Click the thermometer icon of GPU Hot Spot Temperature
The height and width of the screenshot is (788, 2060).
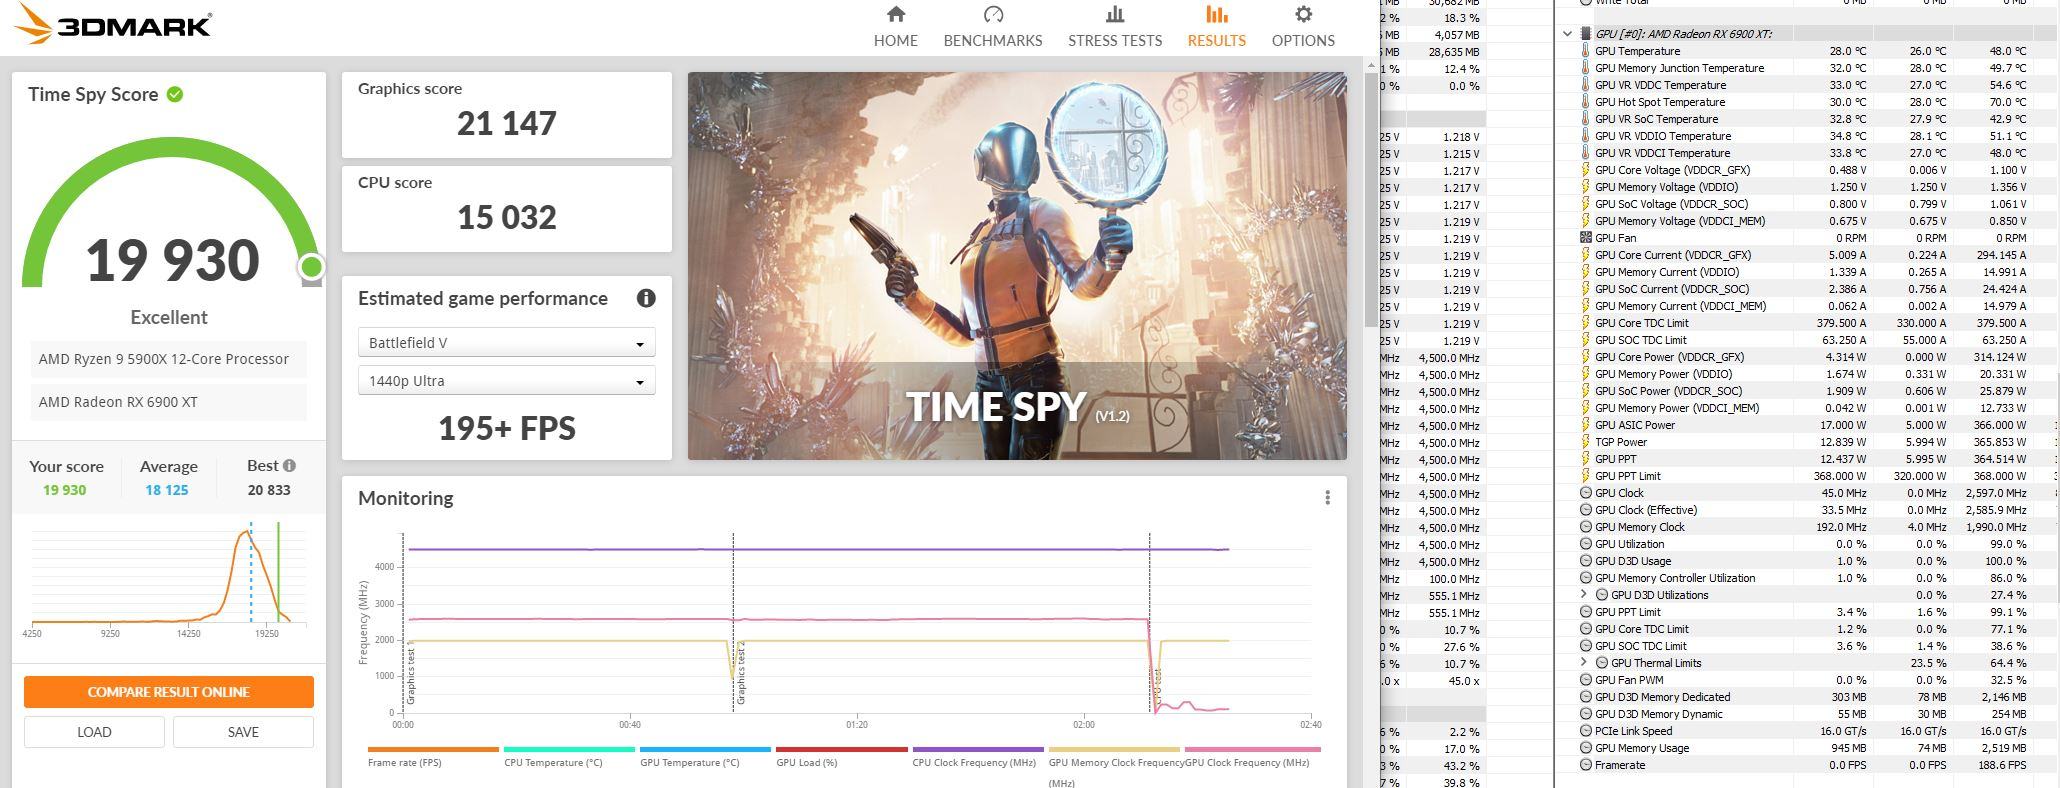tap(1585, 102)
